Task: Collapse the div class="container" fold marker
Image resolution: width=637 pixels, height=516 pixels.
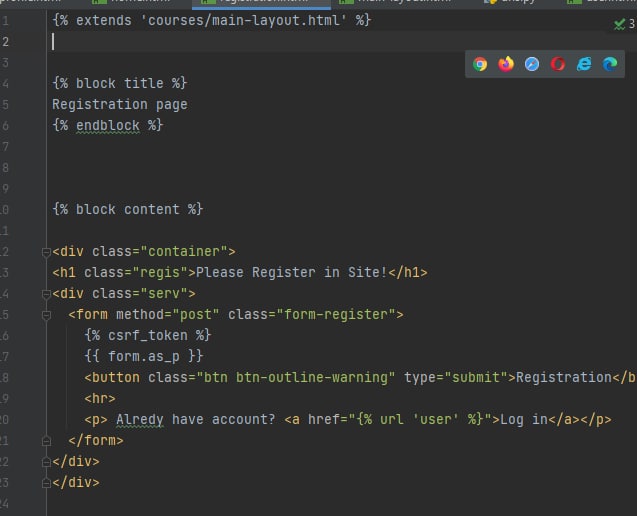Action: tap(46, 252)
